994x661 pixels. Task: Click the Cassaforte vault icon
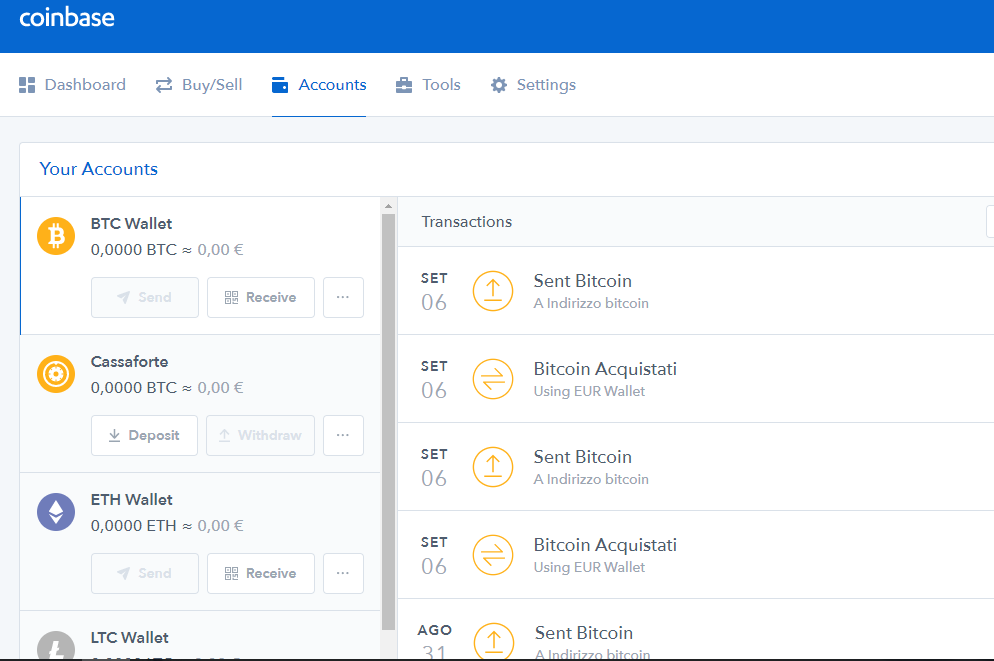pyautogui.click(x=56, y=374)
